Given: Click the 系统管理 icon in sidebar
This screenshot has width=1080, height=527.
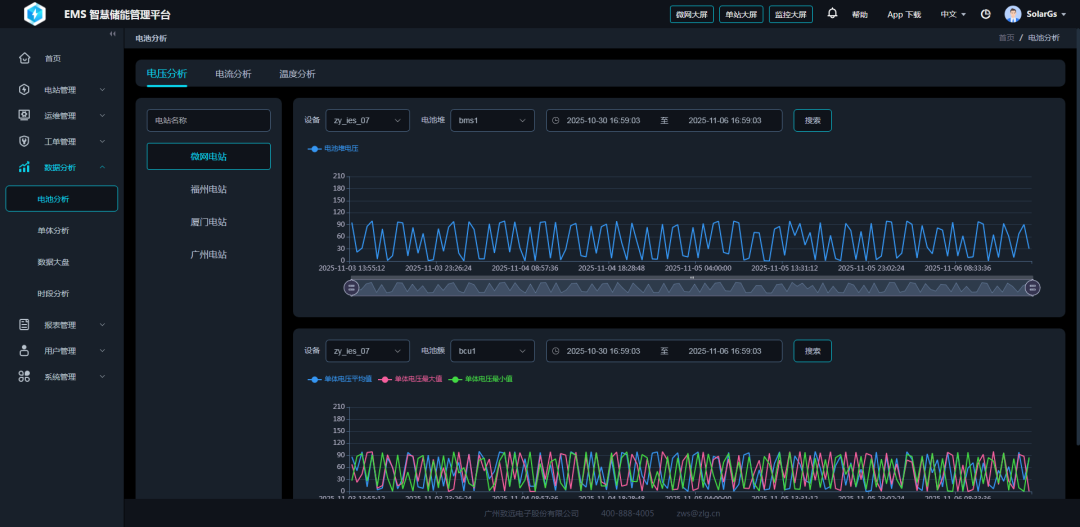Looking at the screenshot, I should 25,377.
